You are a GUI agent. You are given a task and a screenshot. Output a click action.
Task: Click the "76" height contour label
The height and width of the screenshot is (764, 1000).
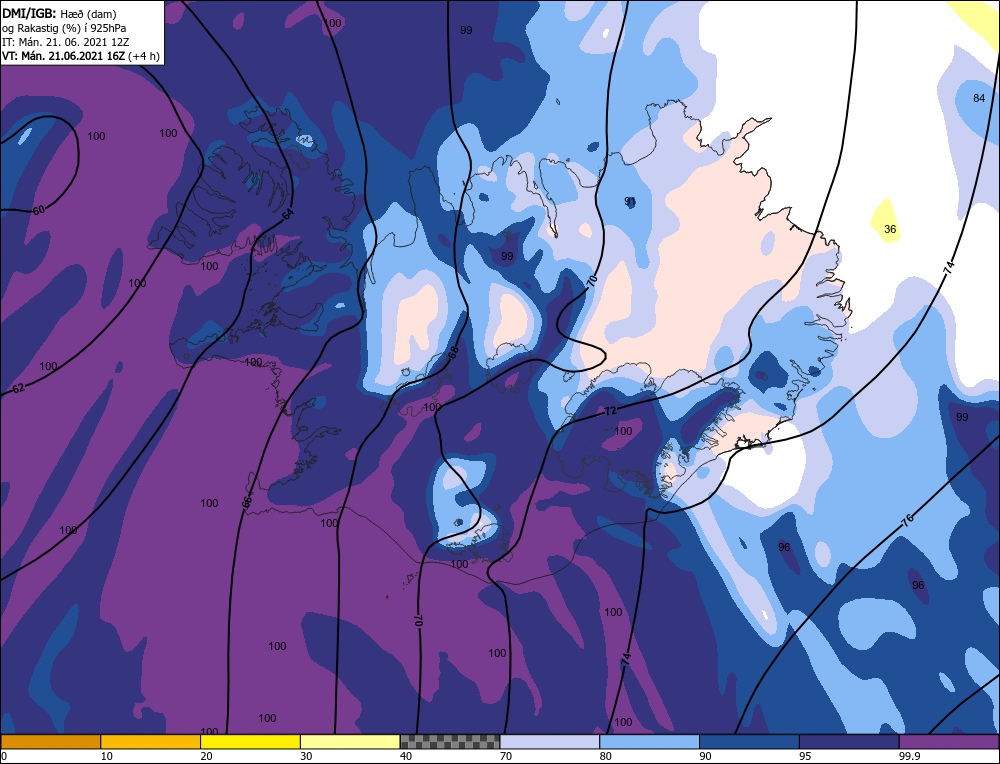[x=908, y=519]
